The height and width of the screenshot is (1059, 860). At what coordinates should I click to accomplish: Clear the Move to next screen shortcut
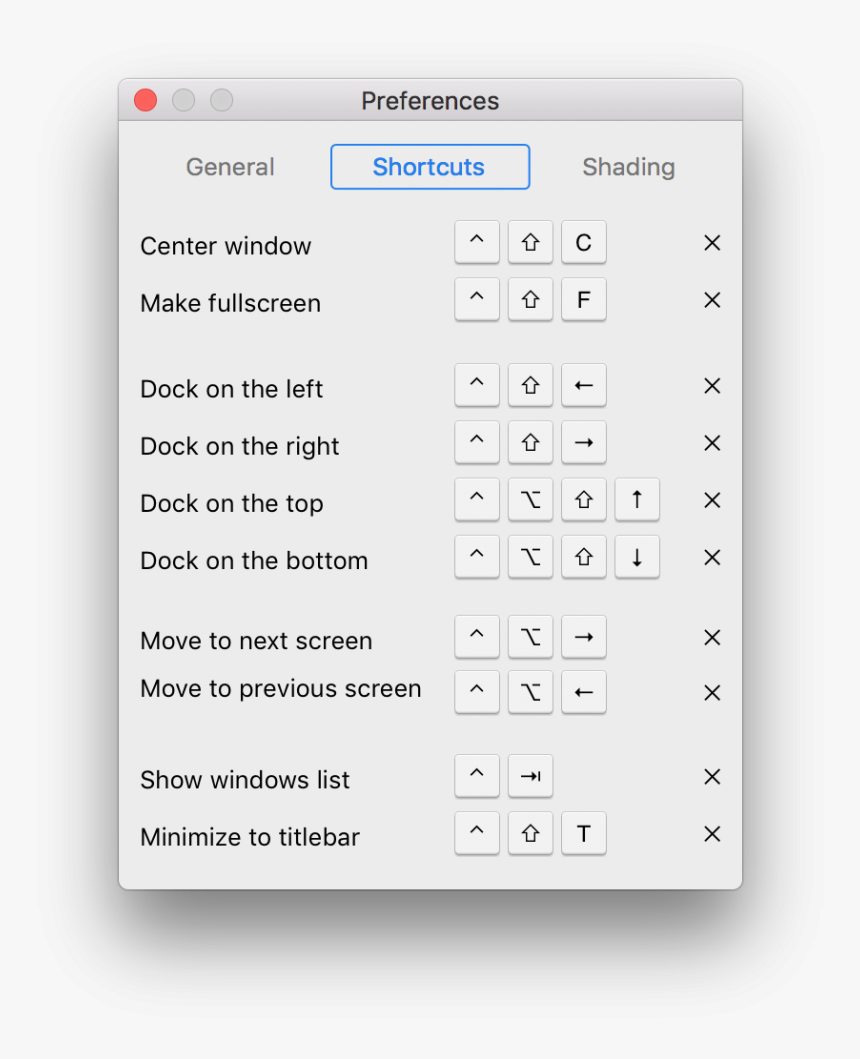point(712,637)
